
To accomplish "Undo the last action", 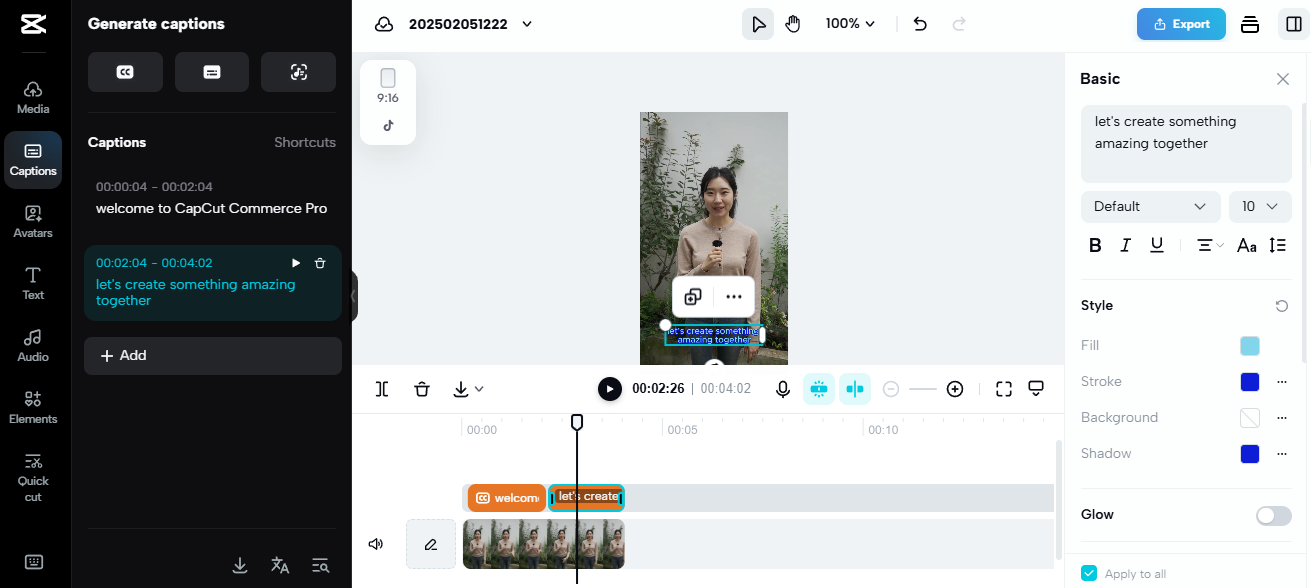I will tap(920, 24).
